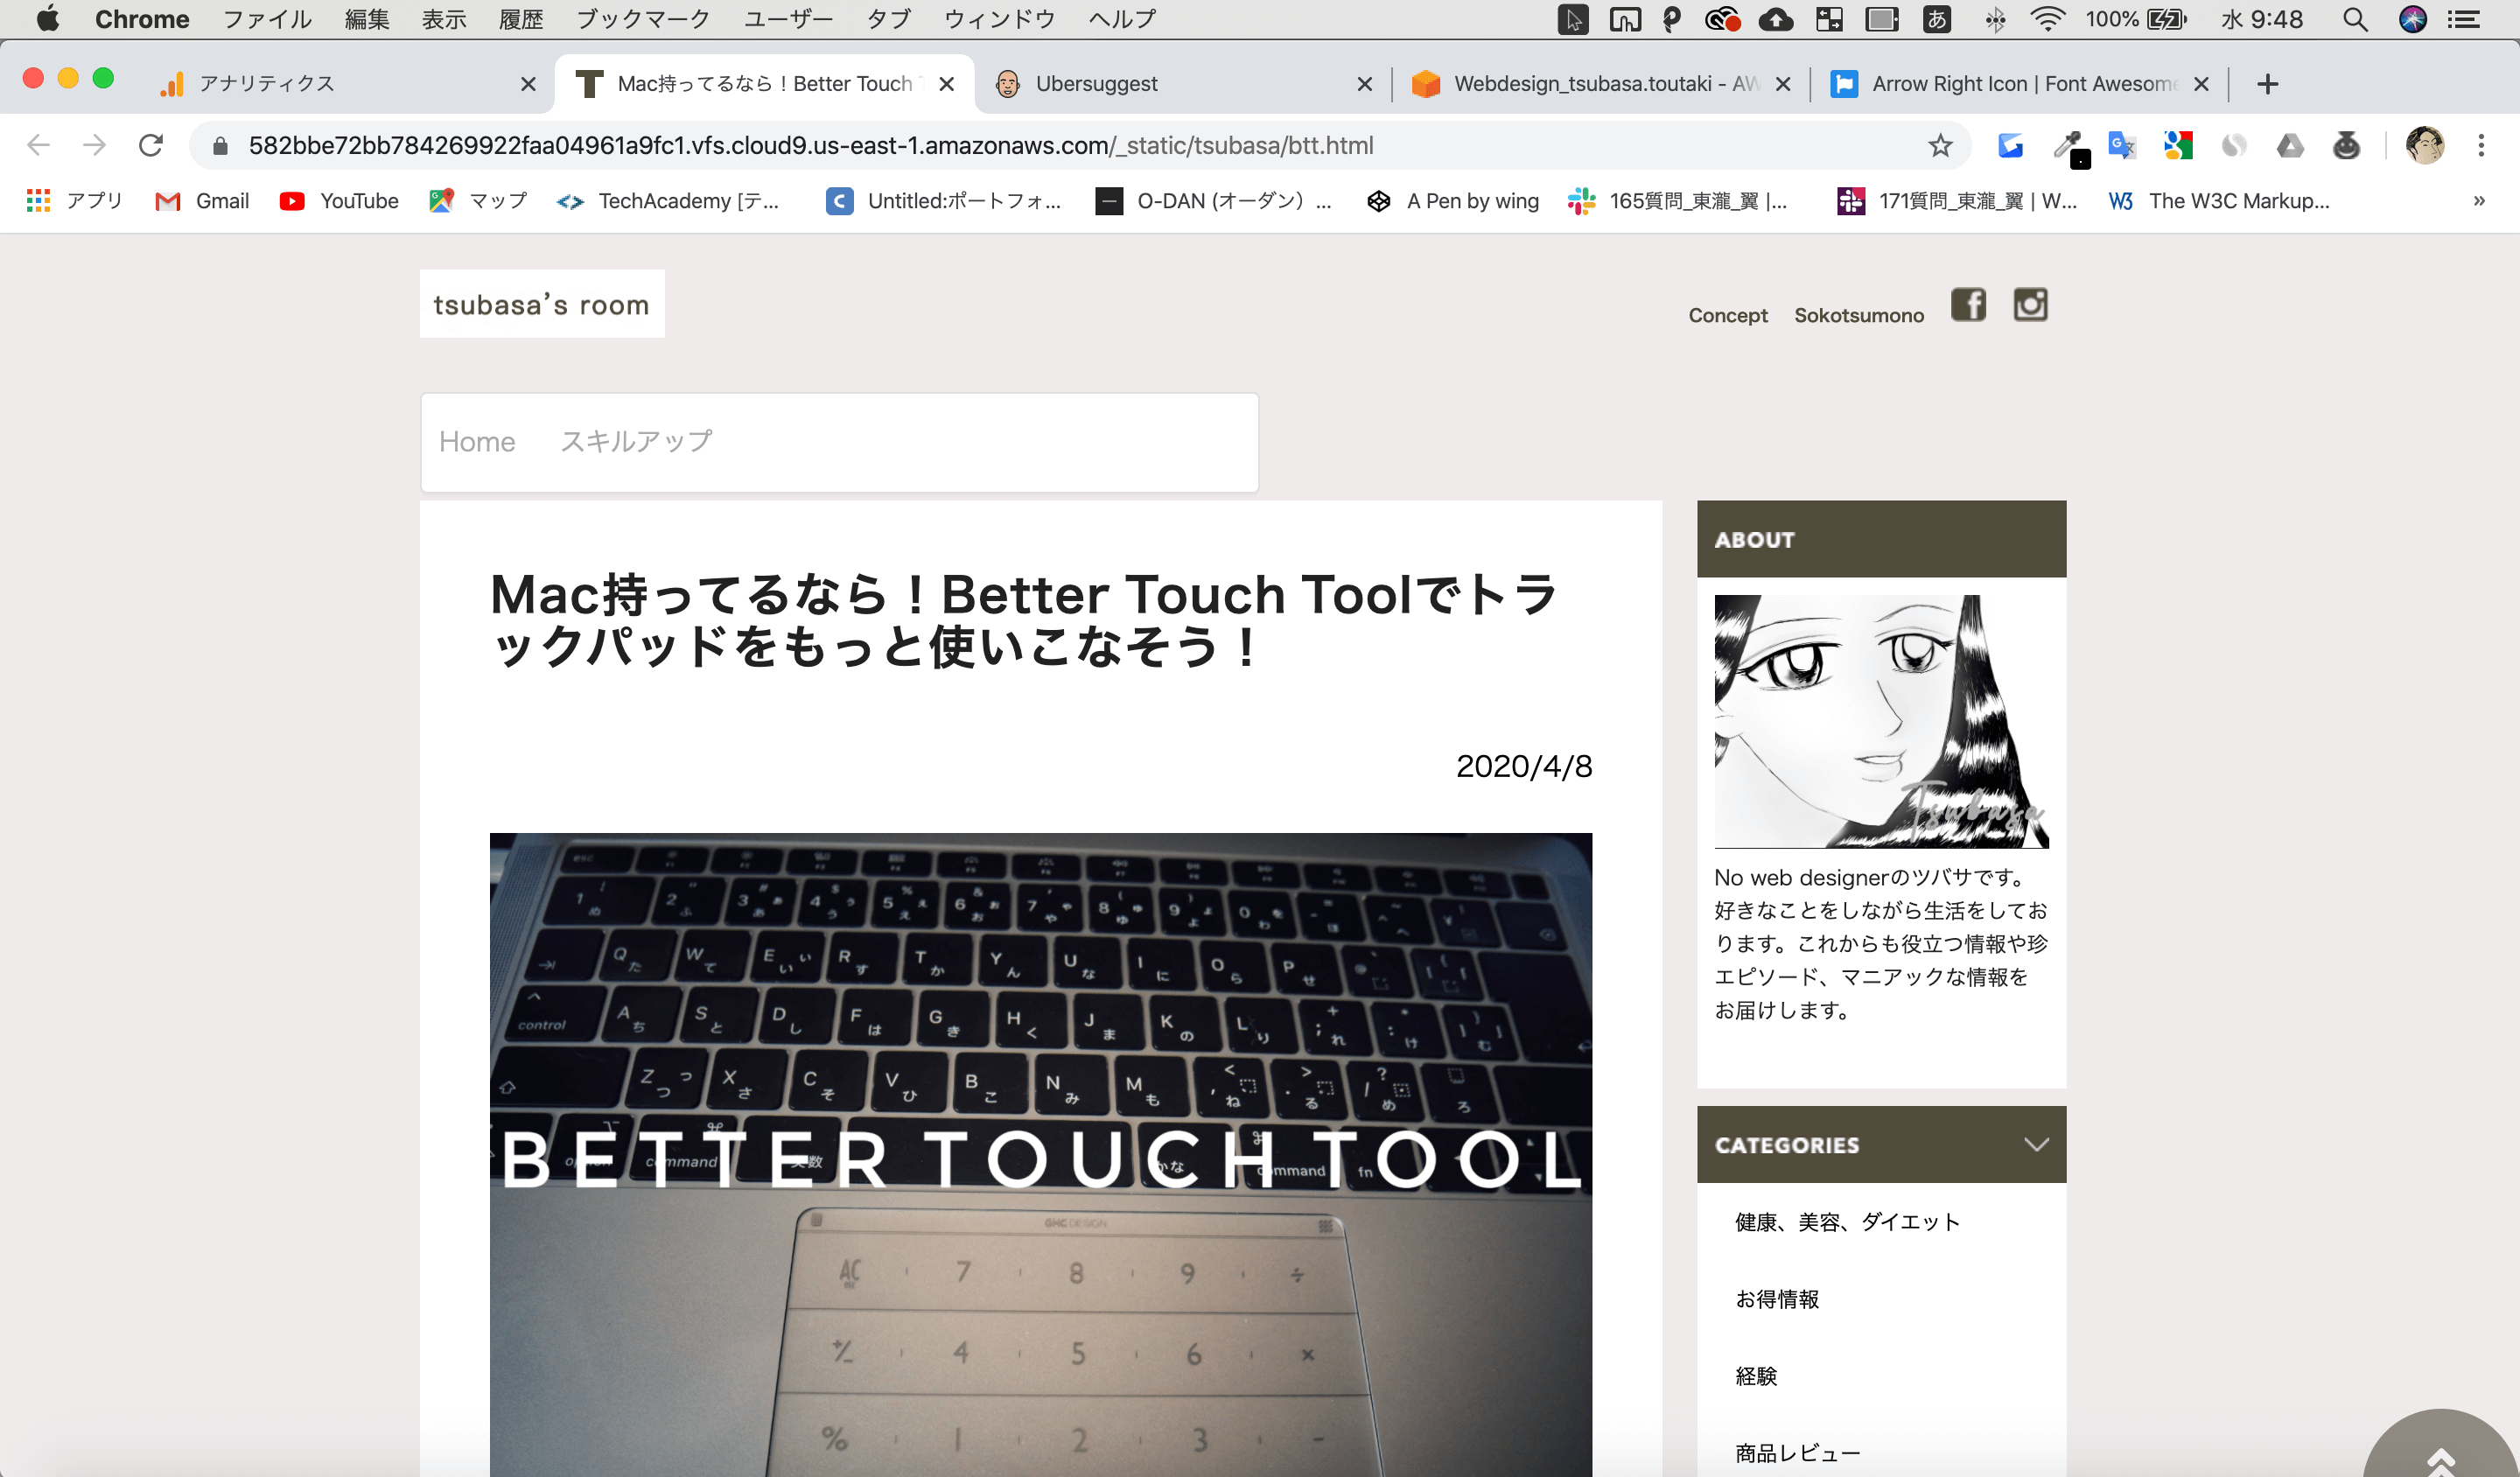Bookmark this page with the star icon
This screenshot has height=1477, width=2520.
pos(1940,146)
